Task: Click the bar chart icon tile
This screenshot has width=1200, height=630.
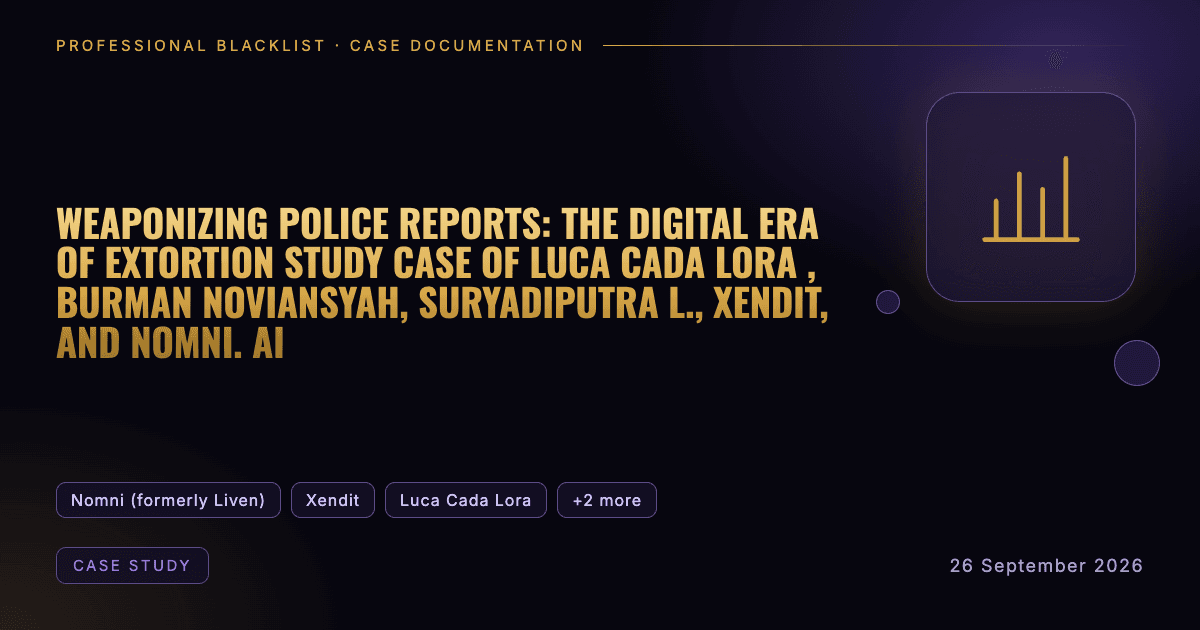Action: pyautogui.click(x=1031, y=197)
